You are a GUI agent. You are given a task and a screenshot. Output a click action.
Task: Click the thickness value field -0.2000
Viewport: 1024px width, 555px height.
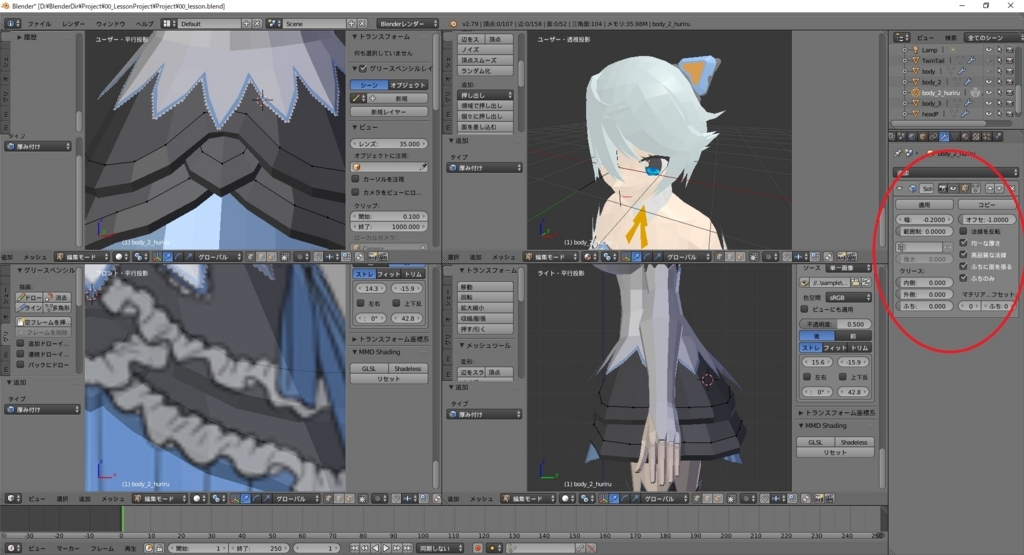[x=925, y=219]
